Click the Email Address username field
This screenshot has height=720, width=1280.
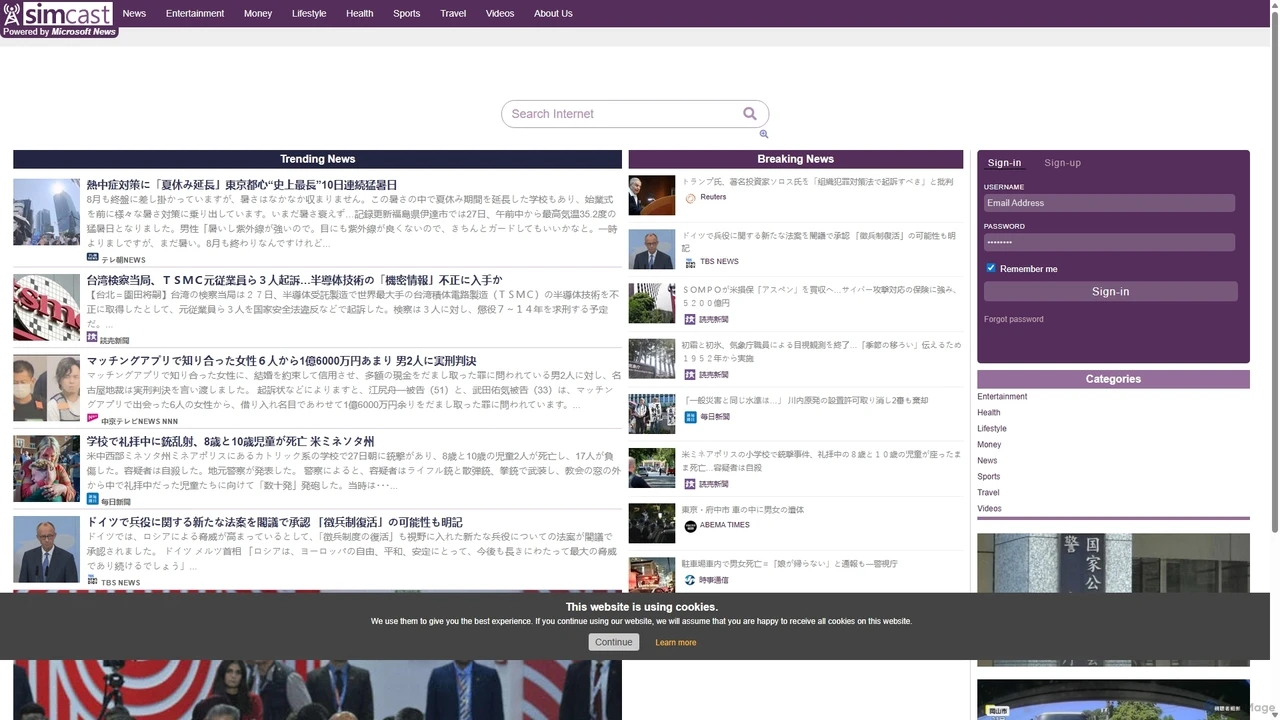1109,203
